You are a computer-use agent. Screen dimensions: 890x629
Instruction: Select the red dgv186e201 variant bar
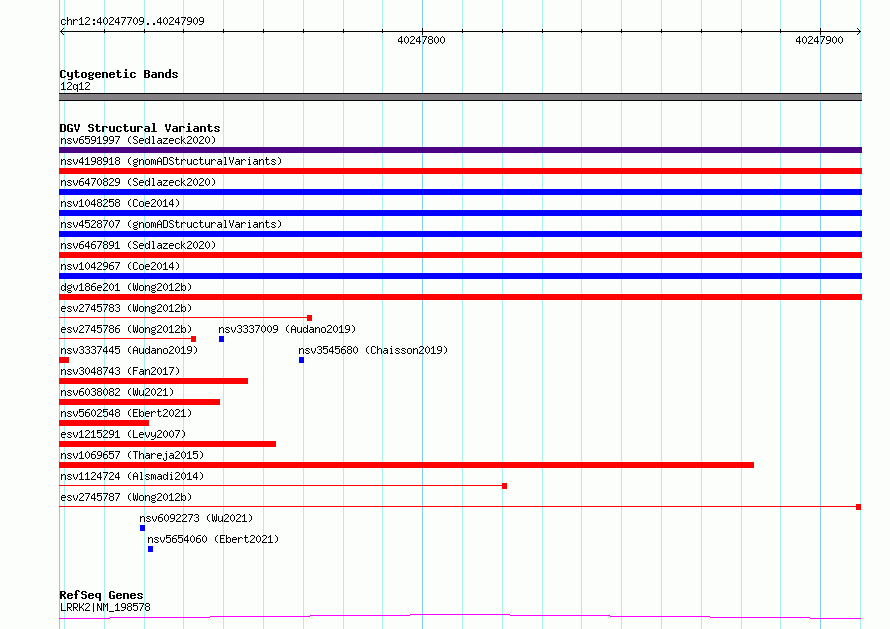[460, 297]
